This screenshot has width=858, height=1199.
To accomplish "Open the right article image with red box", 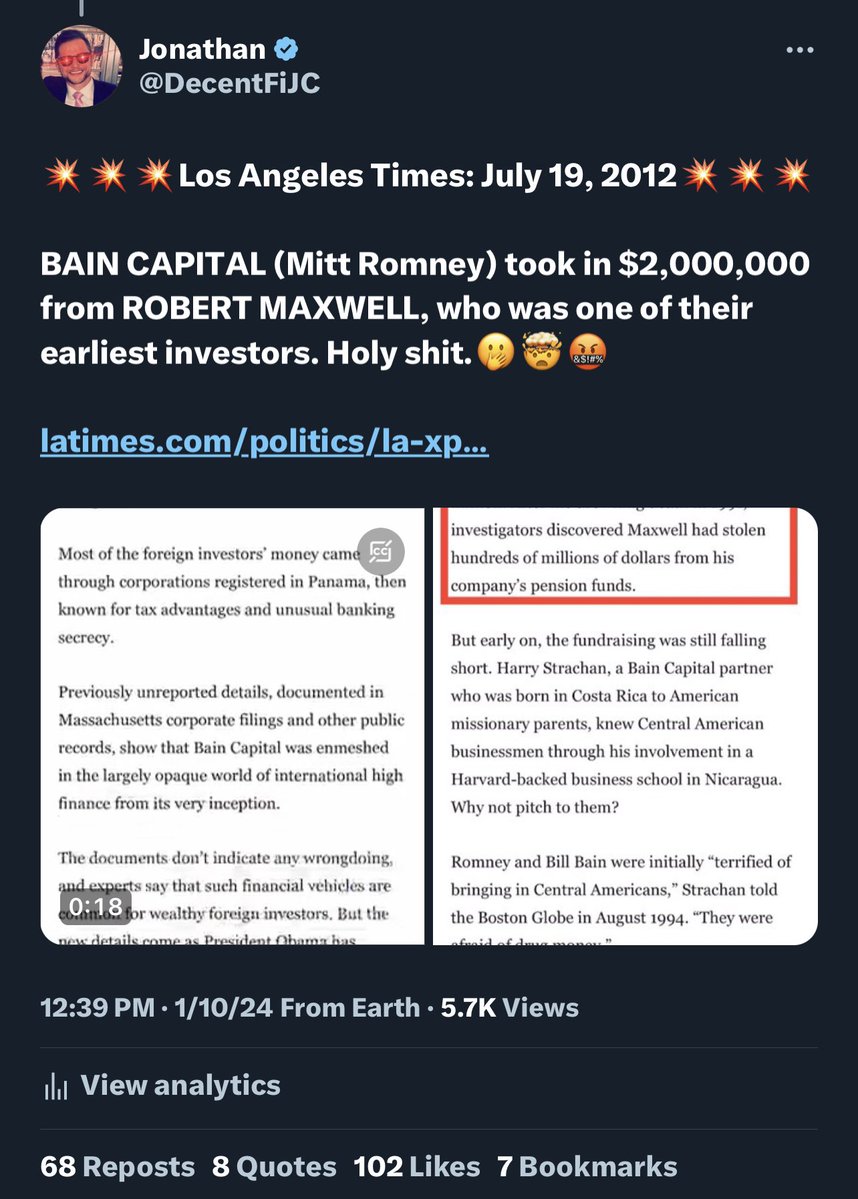I will point(625,726).
